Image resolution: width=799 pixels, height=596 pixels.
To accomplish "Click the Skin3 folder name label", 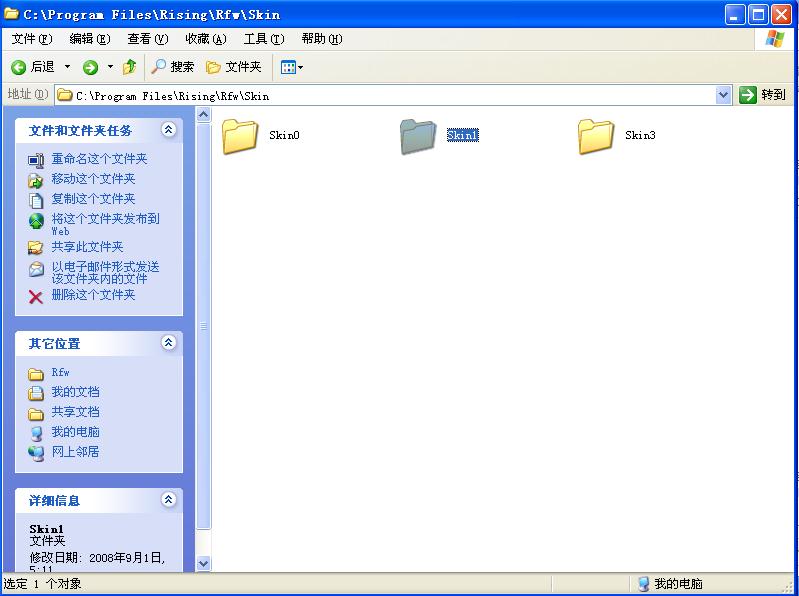I will click(x=641, y=135).
